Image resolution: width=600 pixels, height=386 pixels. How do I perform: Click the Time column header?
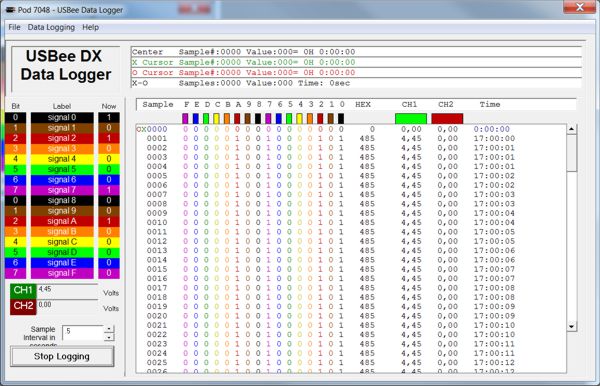(x=490, y=104)
